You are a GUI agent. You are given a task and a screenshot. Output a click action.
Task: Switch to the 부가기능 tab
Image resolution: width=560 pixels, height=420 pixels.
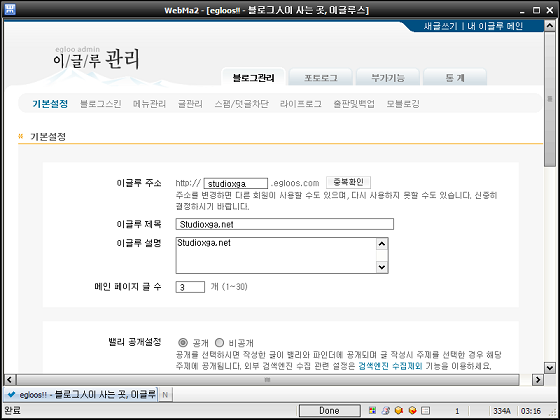388,78
